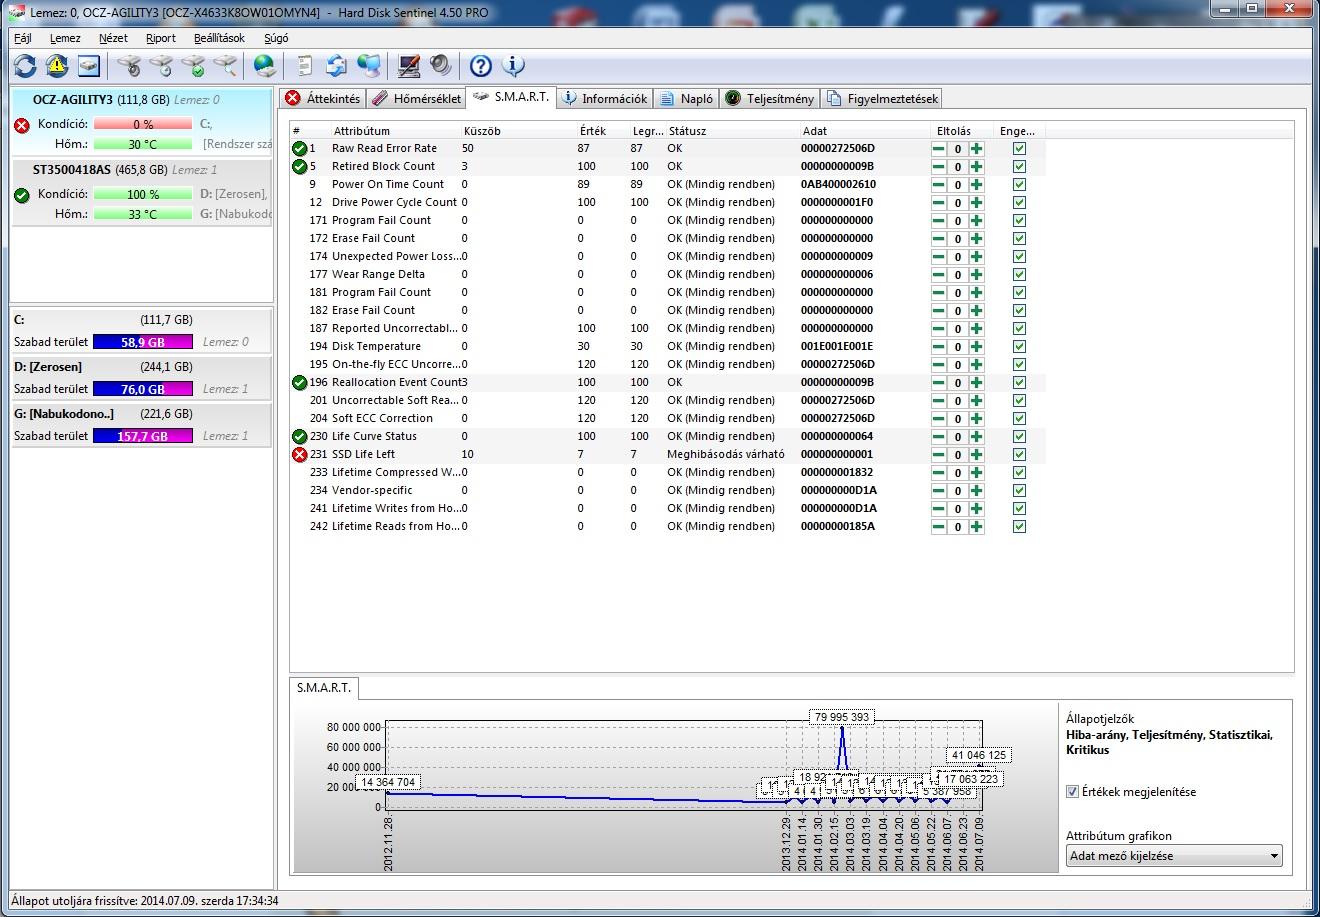Click the C: free space bar 58,9 GB

[143, 342]
